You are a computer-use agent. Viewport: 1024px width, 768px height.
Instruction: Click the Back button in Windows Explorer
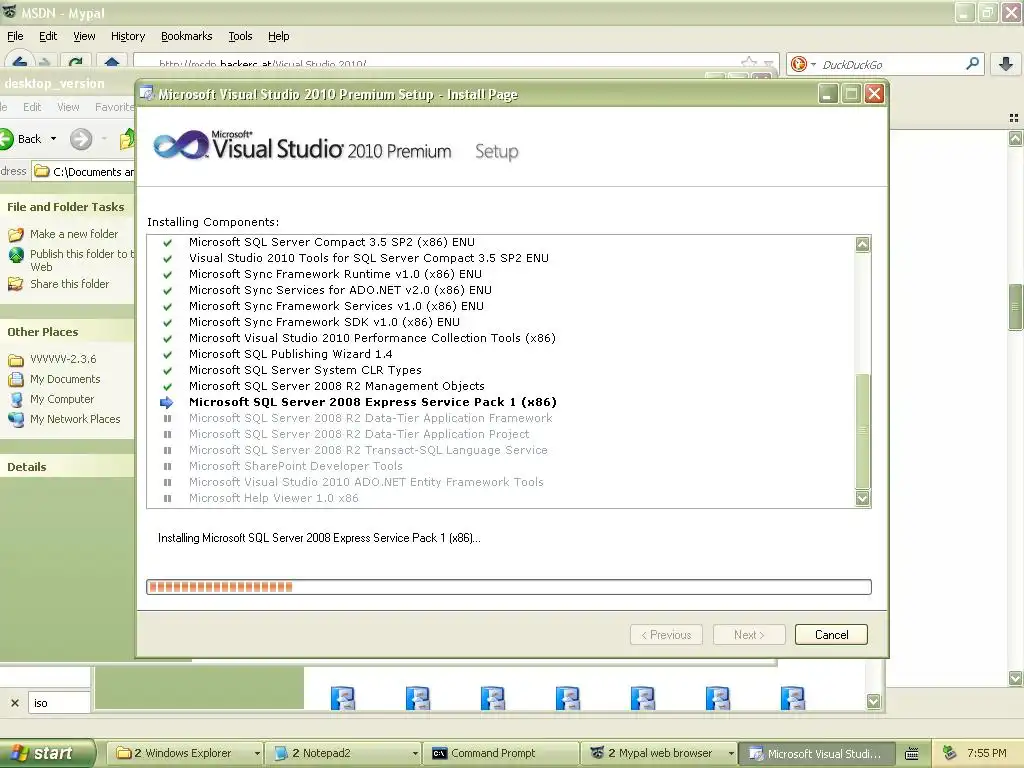click(x=21, y=138)
